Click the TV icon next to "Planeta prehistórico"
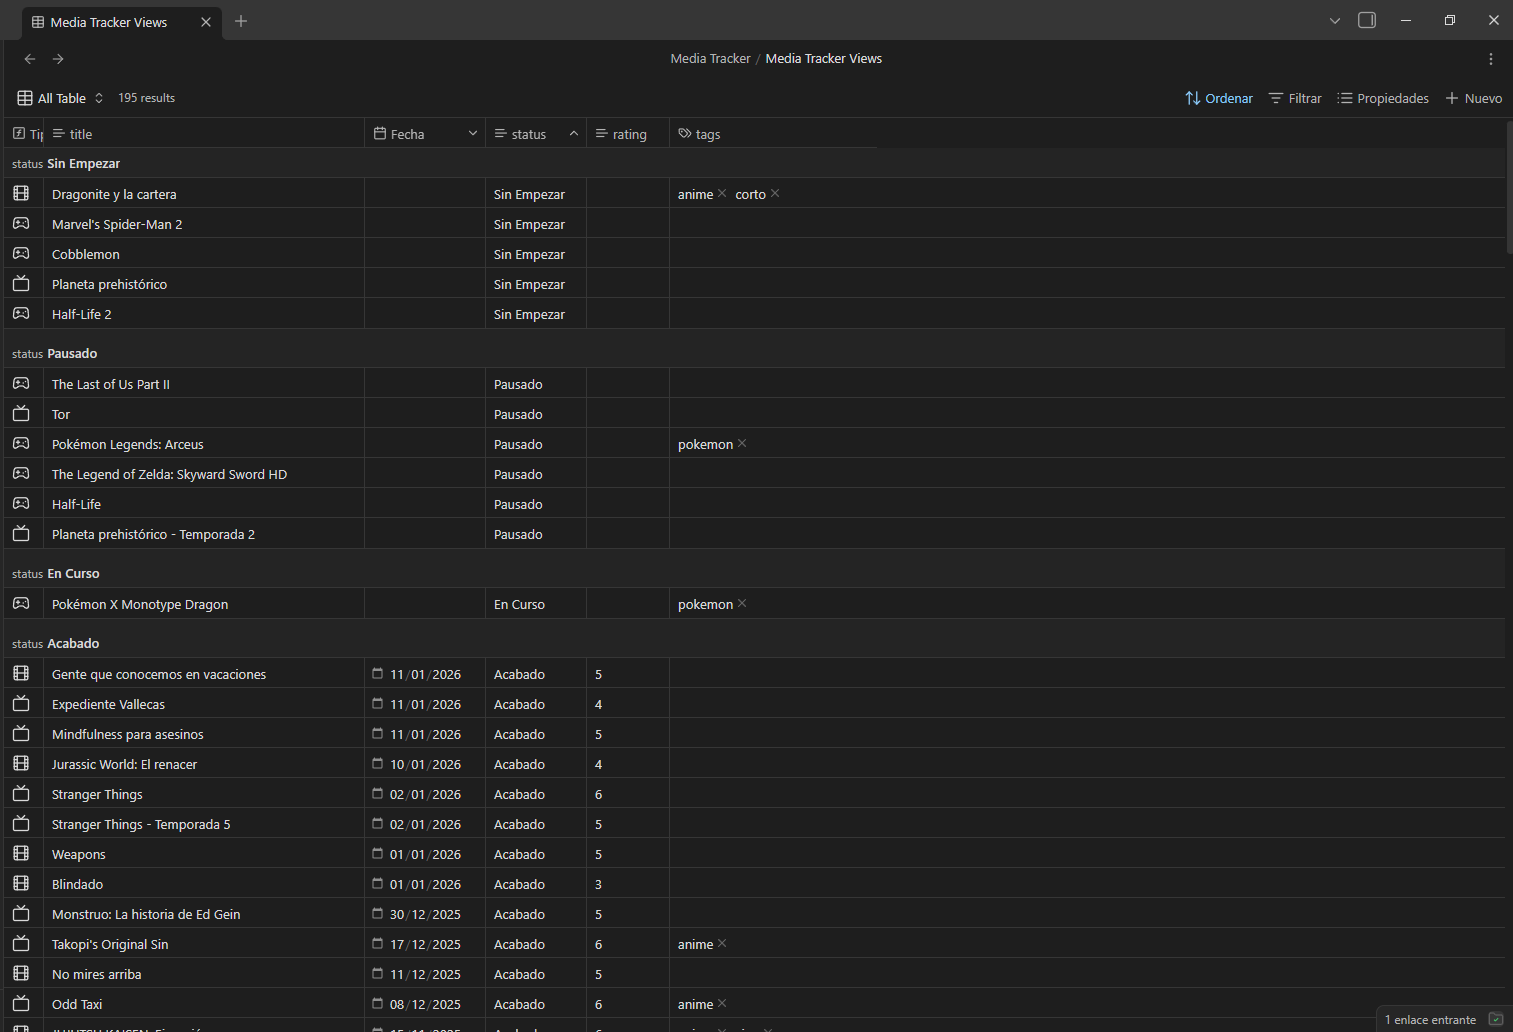Image resolution: width=1513 pixels, height=1032 pixels. 21,283
